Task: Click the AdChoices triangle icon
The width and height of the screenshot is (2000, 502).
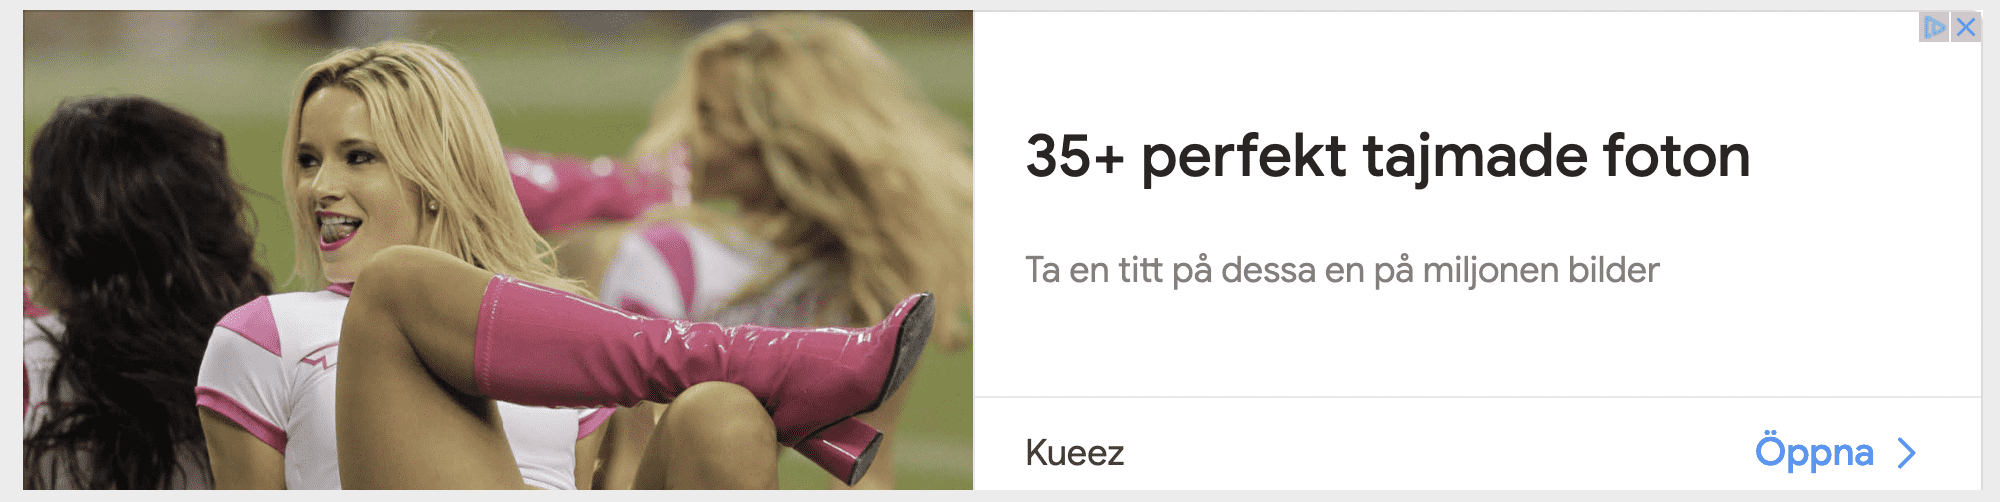Action: coord(1934,27)
